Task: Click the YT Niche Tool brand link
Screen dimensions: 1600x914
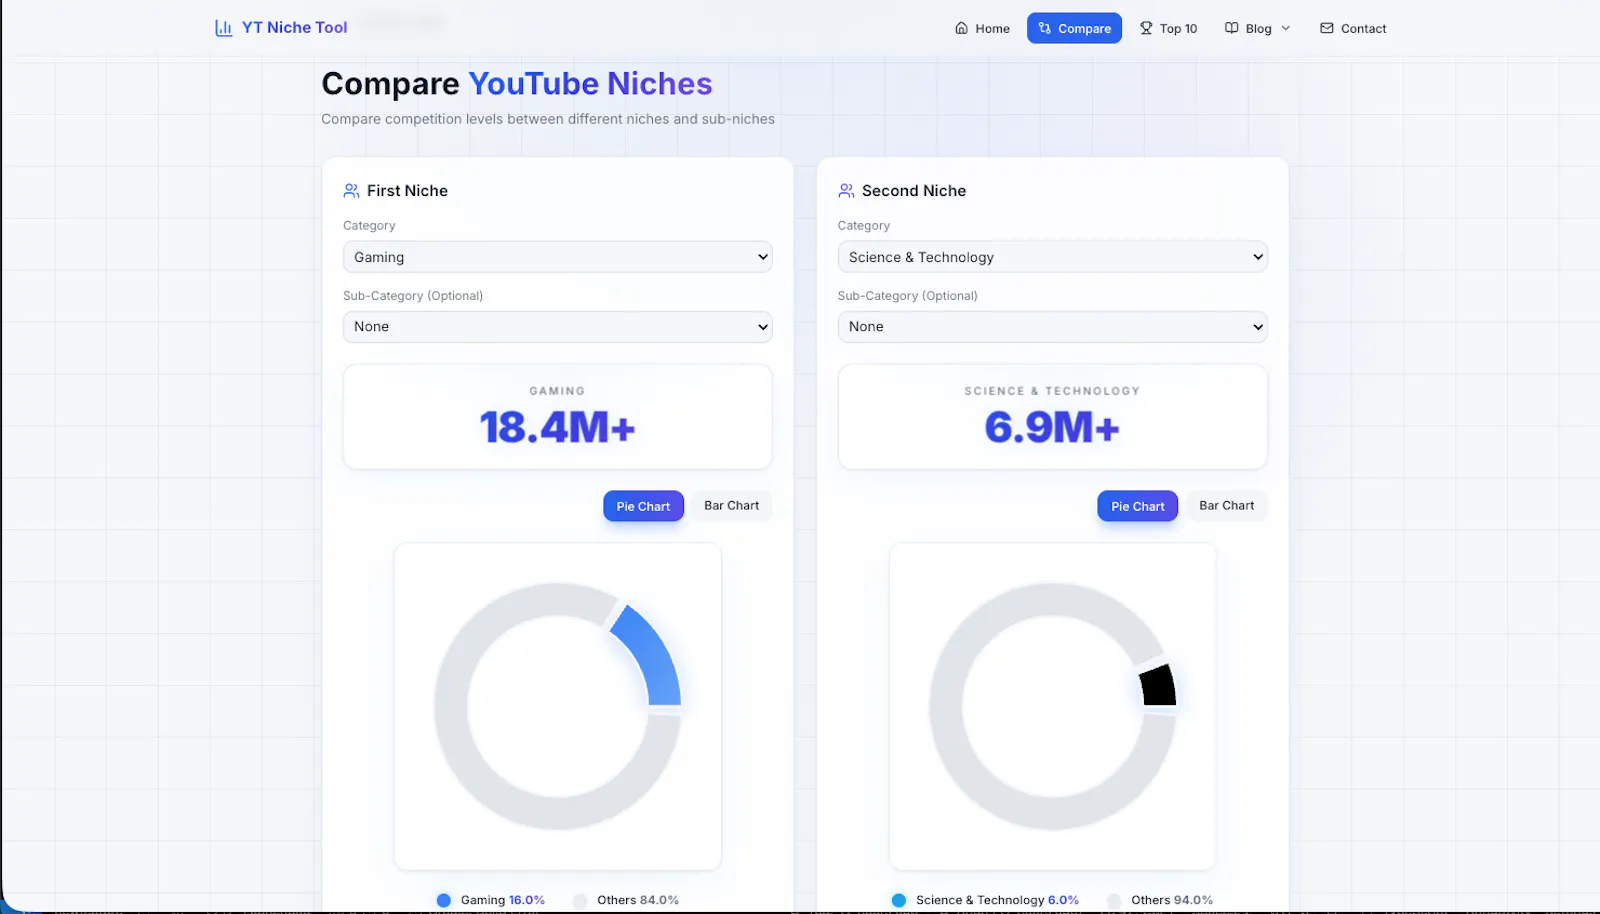Action: [x=281, y=28]
